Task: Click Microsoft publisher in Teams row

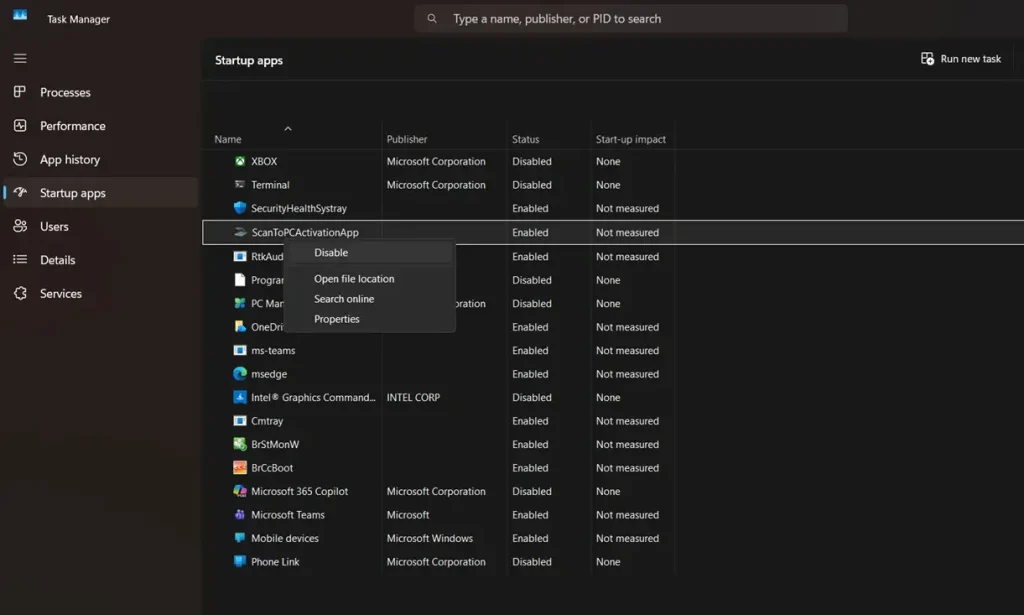Action: pos(408,515)
